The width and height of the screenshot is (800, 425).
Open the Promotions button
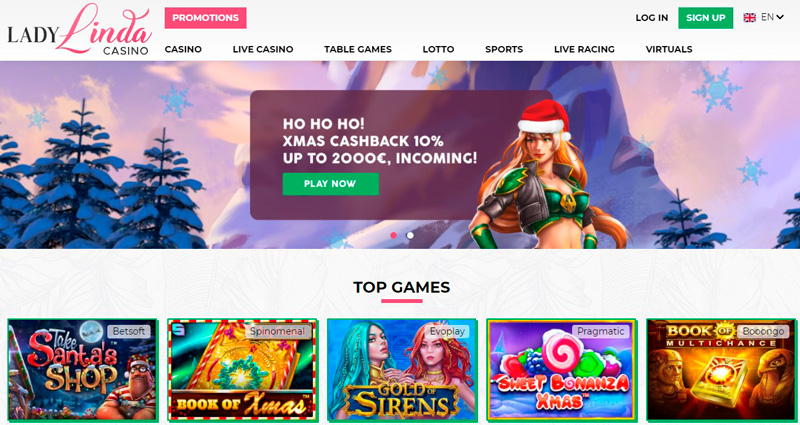pos(206,18)
